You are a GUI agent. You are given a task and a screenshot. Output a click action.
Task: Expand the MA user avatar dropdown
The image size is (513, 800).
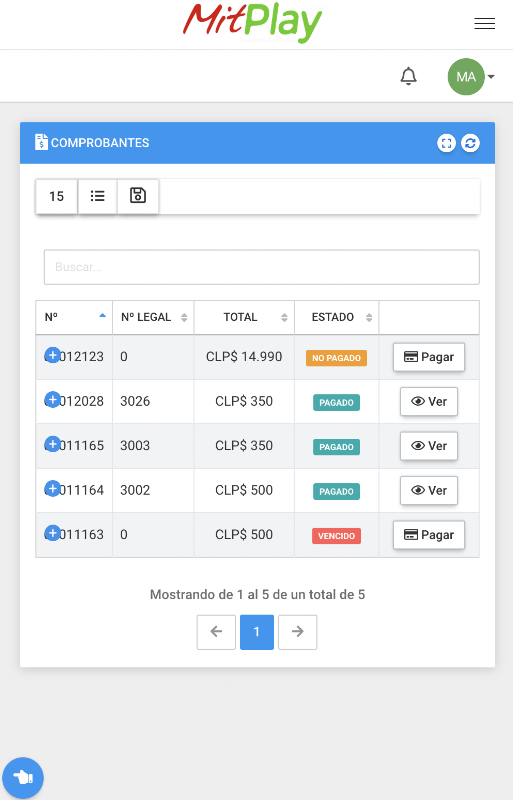471,77
